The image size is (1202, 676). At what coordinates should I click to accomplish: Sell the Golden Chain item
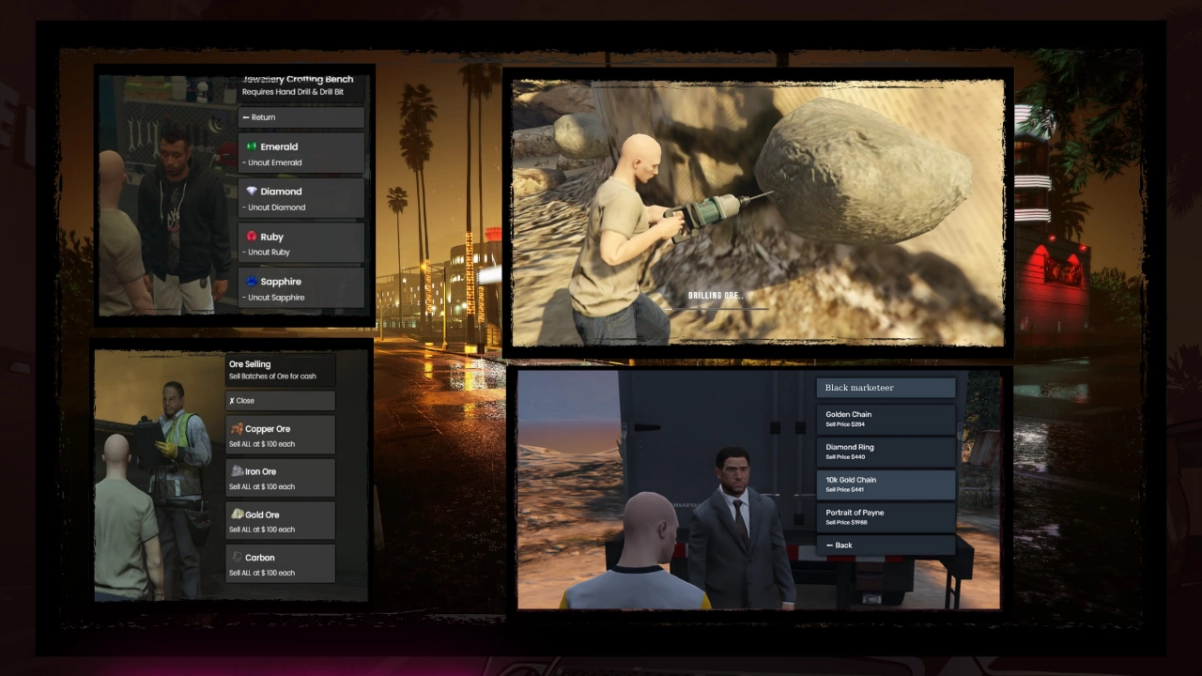point(885,418)
